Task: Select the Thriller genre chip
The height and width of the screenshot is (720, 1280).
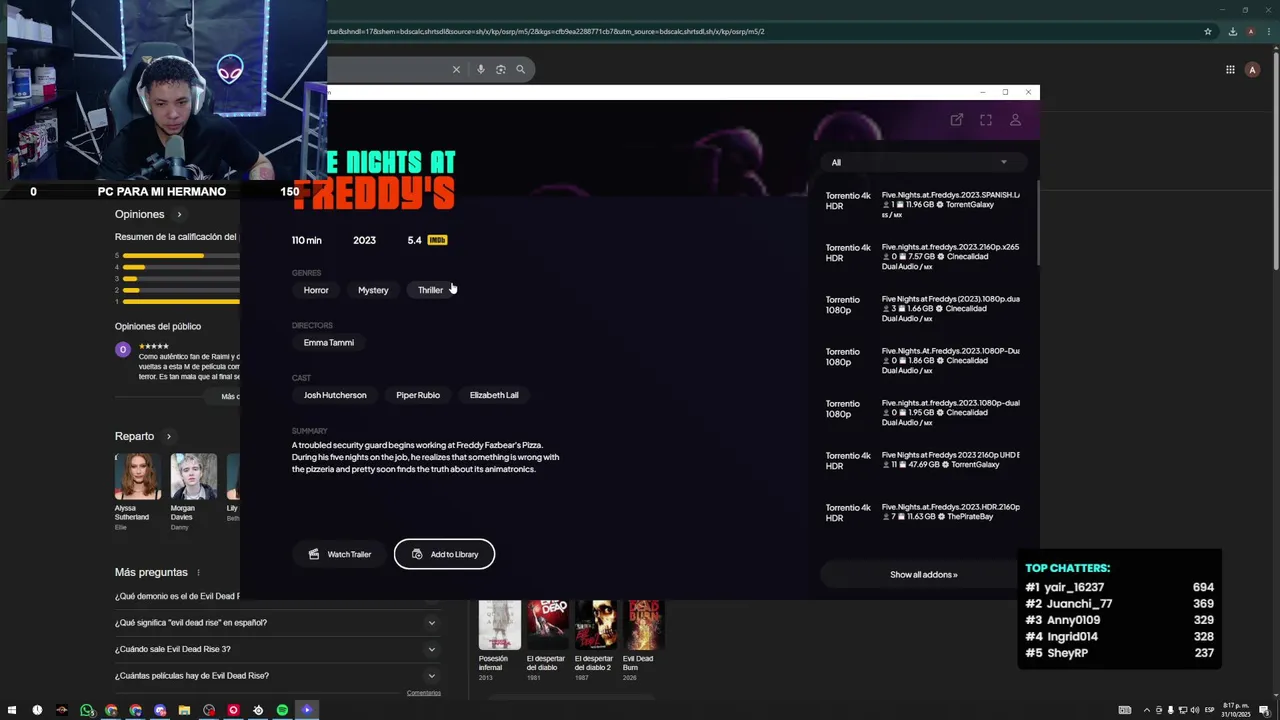Action: click(430, 290)
